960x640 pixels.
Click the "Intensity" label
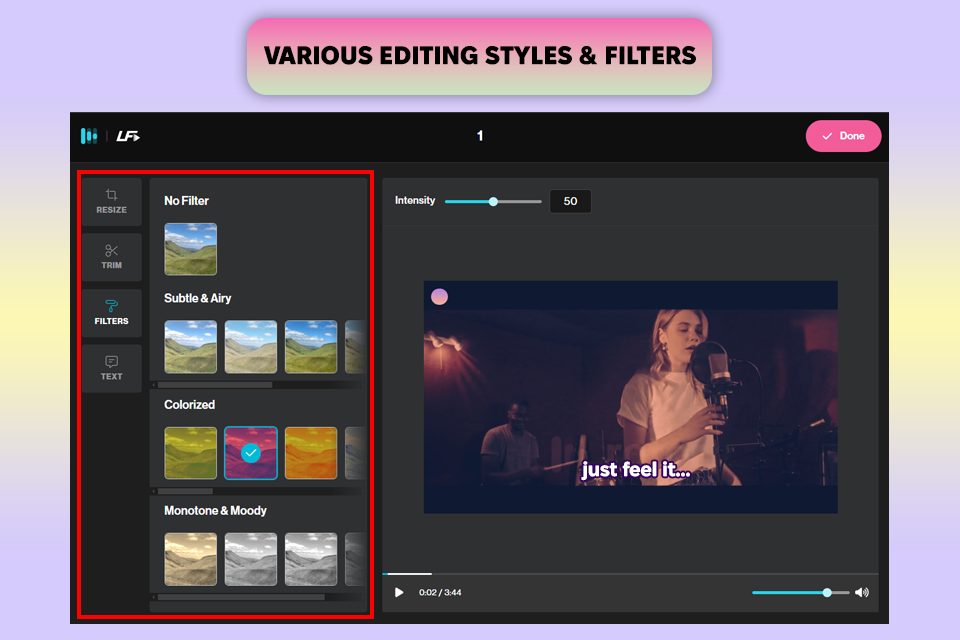point(414,200)
